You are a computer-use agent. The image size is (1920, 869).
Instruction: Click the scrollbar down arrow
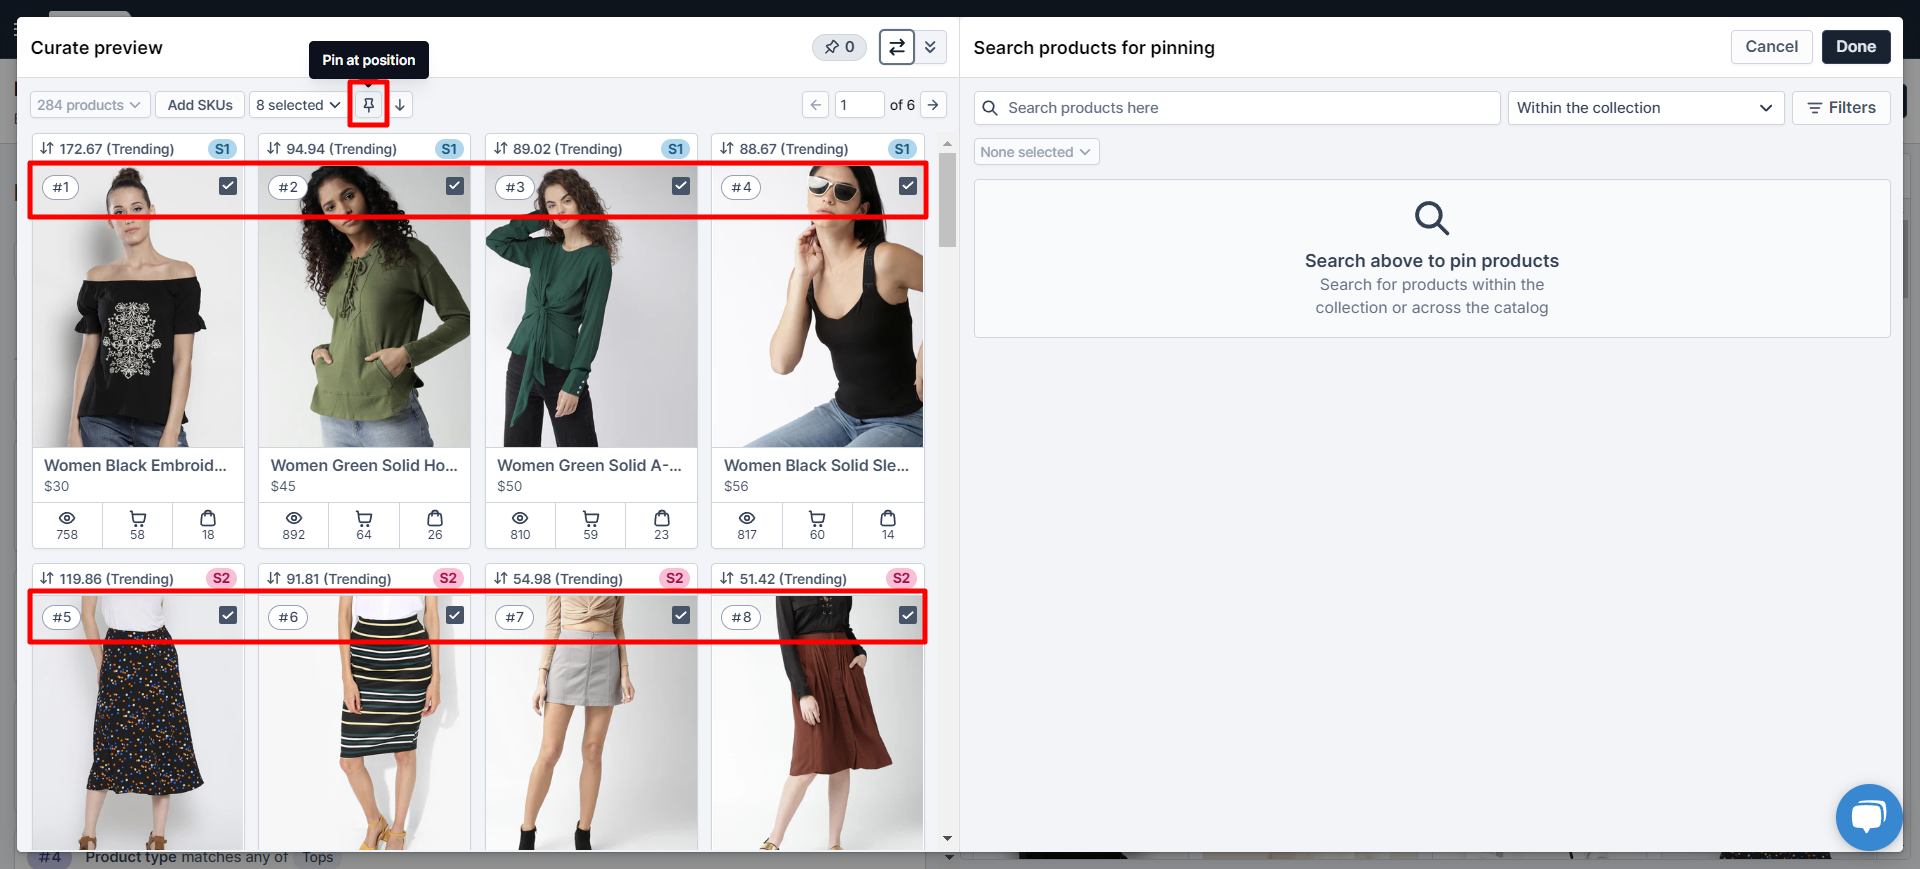coord(947,839)
